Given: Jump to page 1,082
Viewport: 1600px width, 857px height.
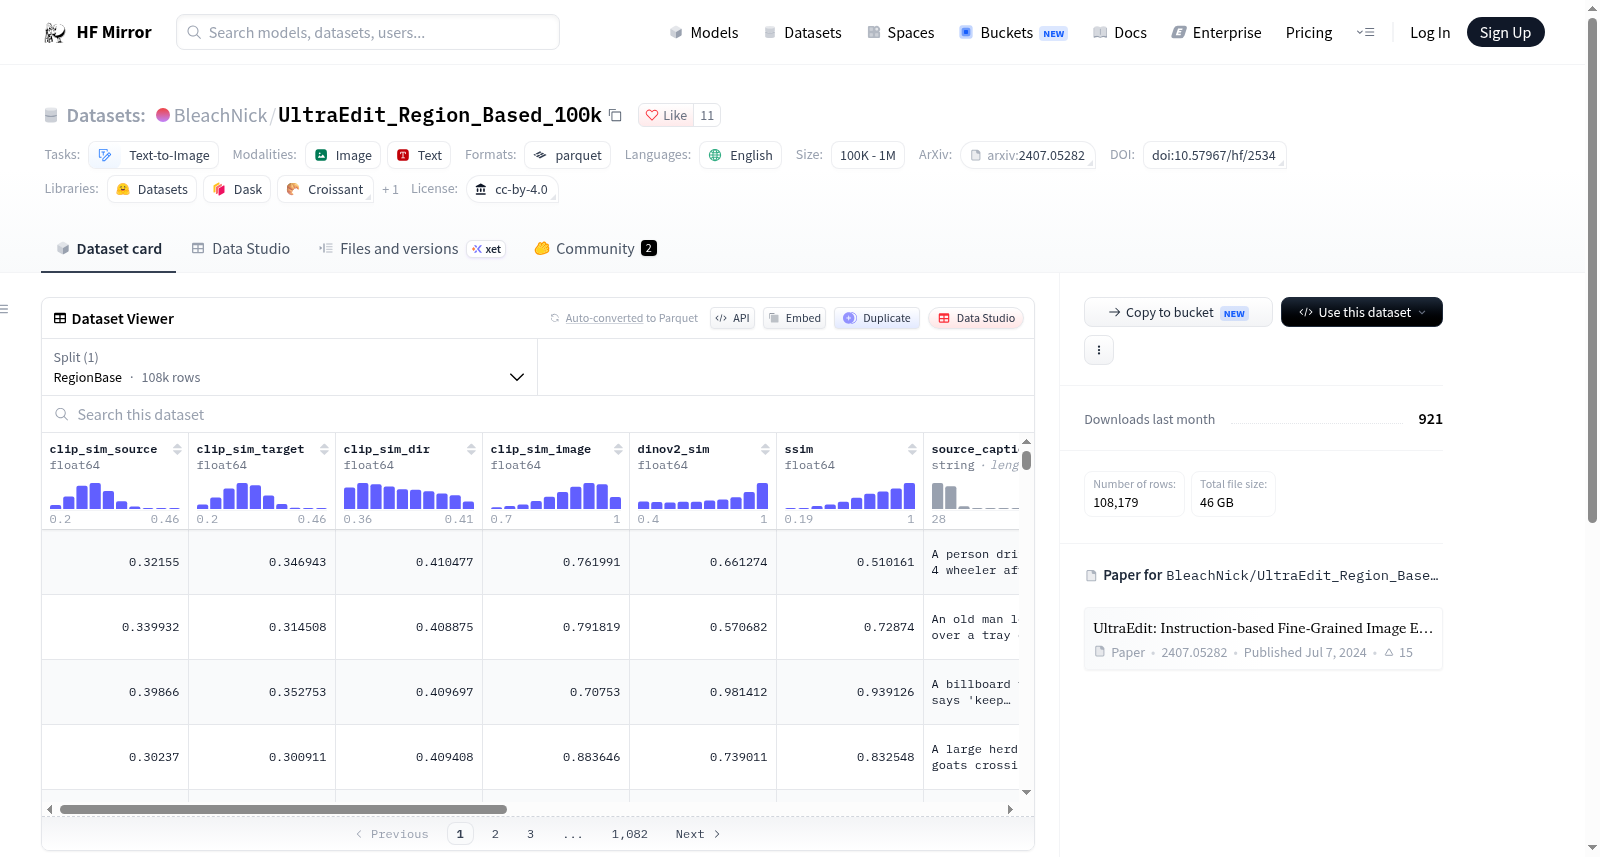Looking at the screenshot, I should (630, 834).
